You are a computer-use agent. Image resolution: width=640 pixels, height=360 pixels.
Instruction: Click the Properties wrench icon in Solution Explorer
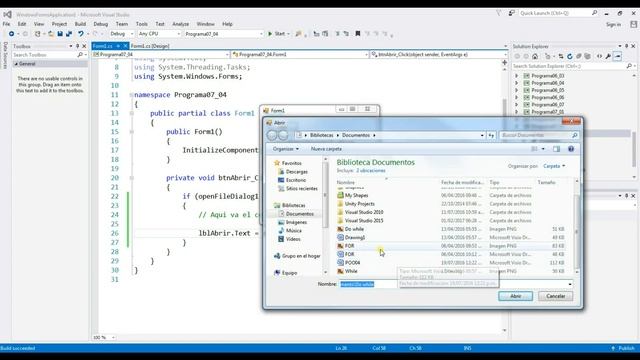(x=608, y=56)
